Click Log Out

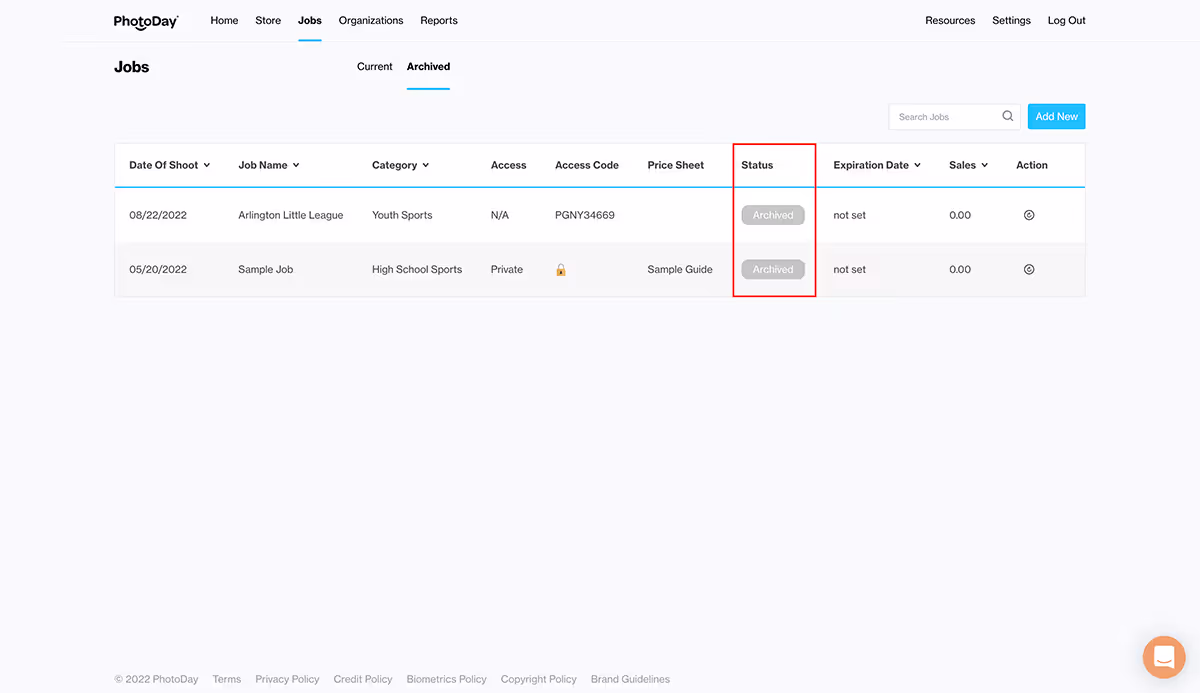click(1066, 20)
